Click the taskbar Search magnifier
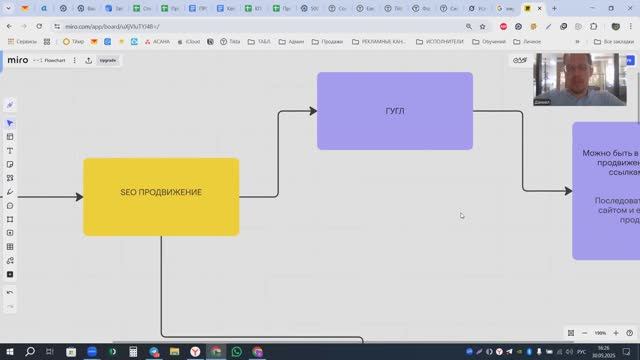The width and height of the screenshot is (640, 360). (30, 351)
